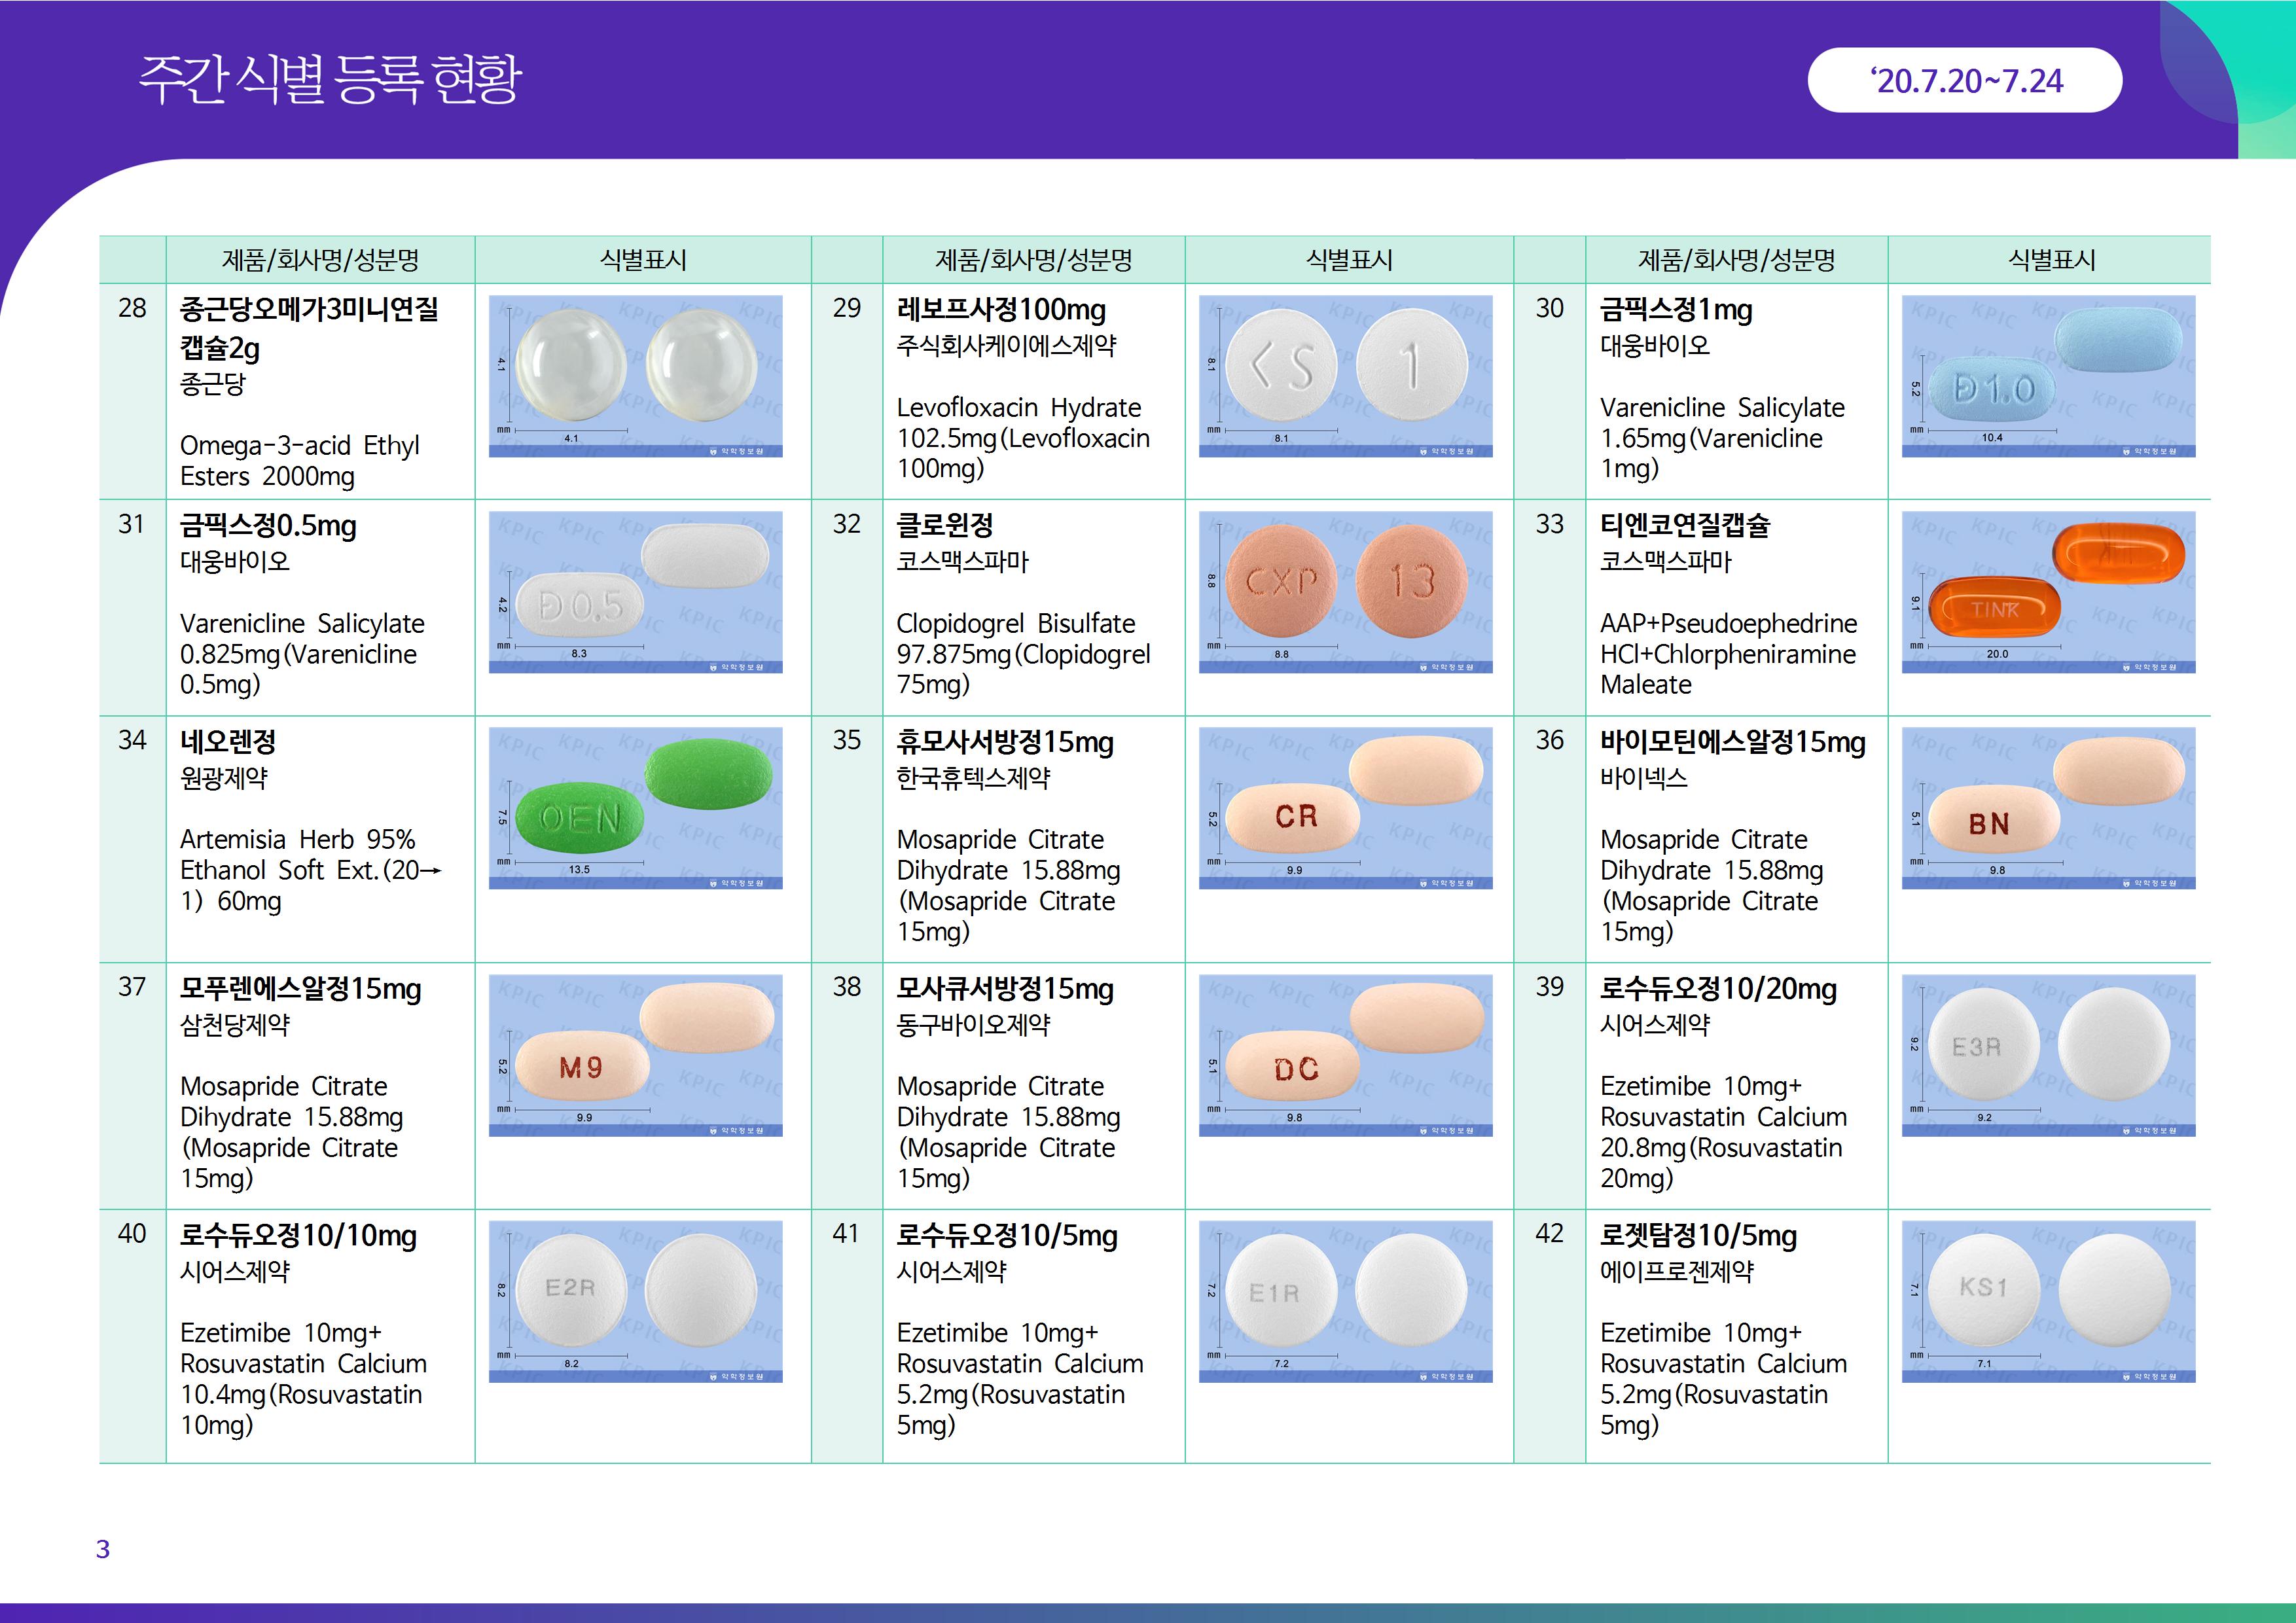Image resolution: width=2296 pixels, height=1623 pixels.
Task: Click product name 레보프사정100mg
Action: coord(1001,310)
